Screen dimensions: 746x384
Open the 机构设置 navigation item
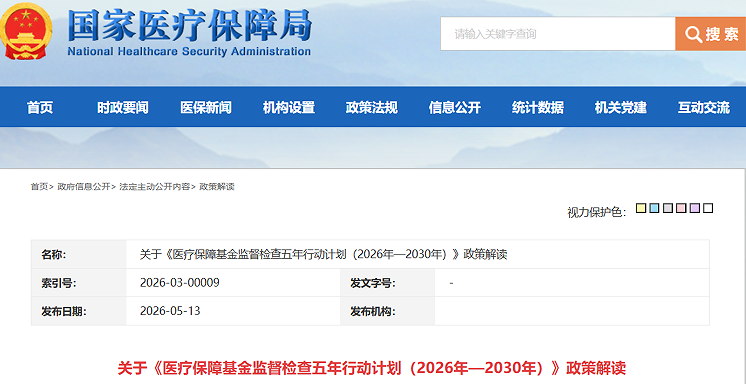pyautogui.click(x=289, y=108)
